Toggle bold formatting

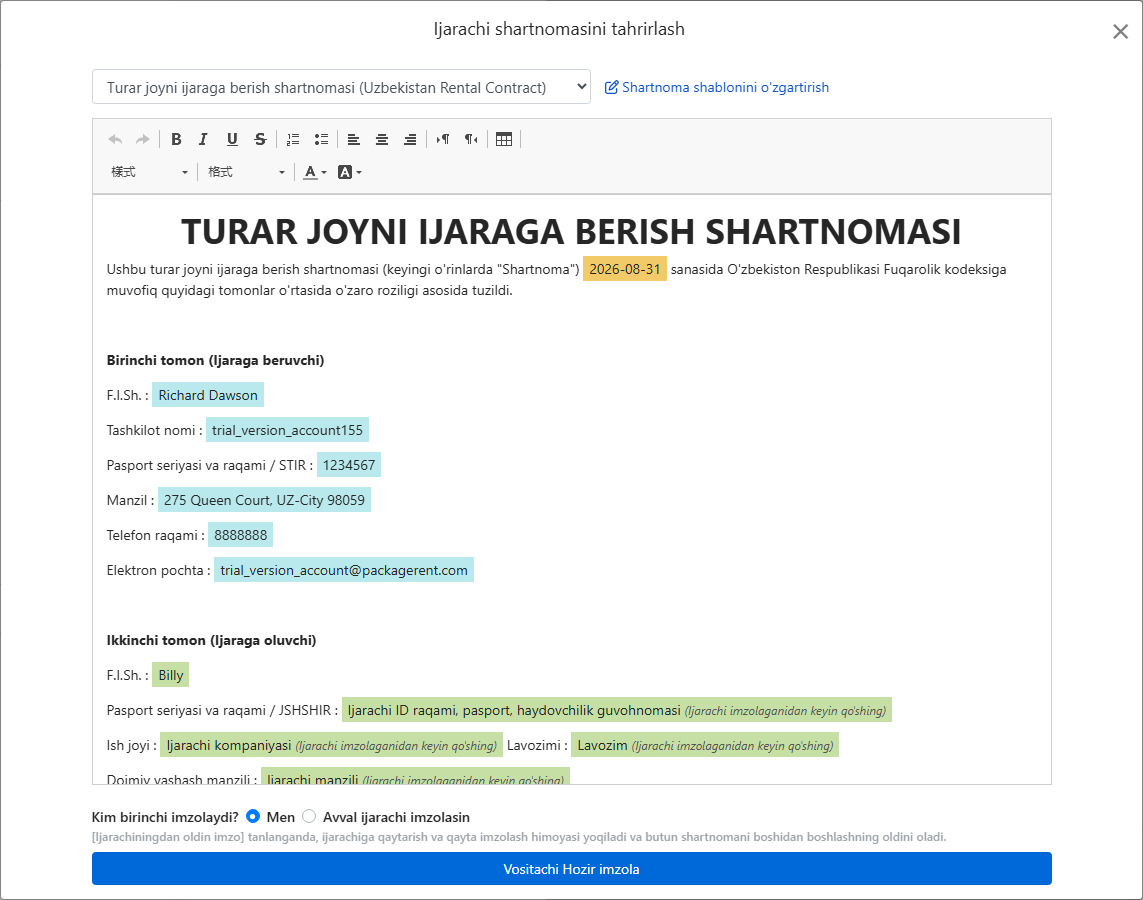pos(176,139)
